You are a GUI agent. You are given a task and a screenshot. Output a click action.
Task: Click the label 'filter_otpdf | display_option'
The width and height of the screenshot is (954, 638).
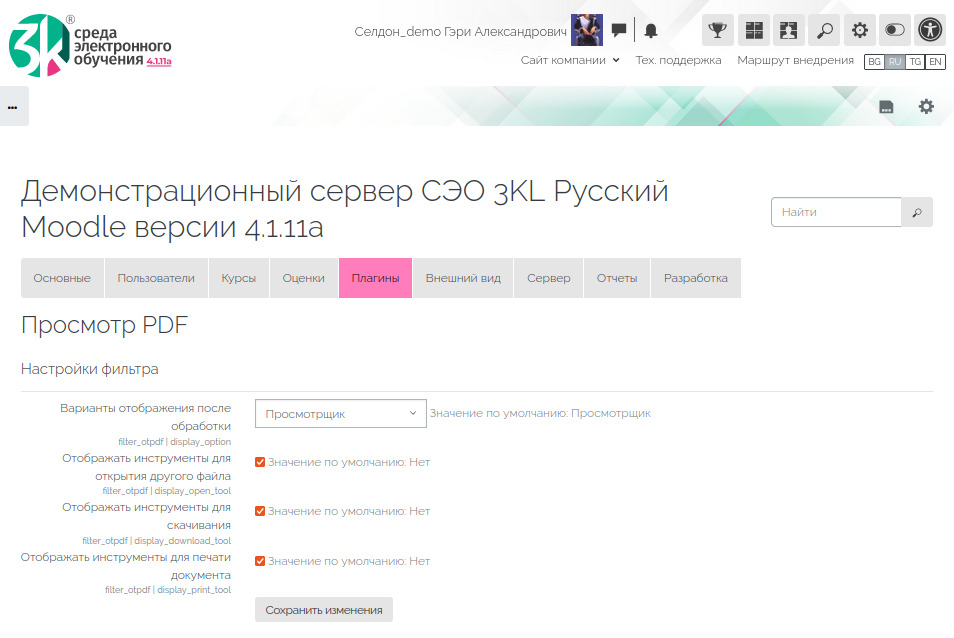click(175, 442)
